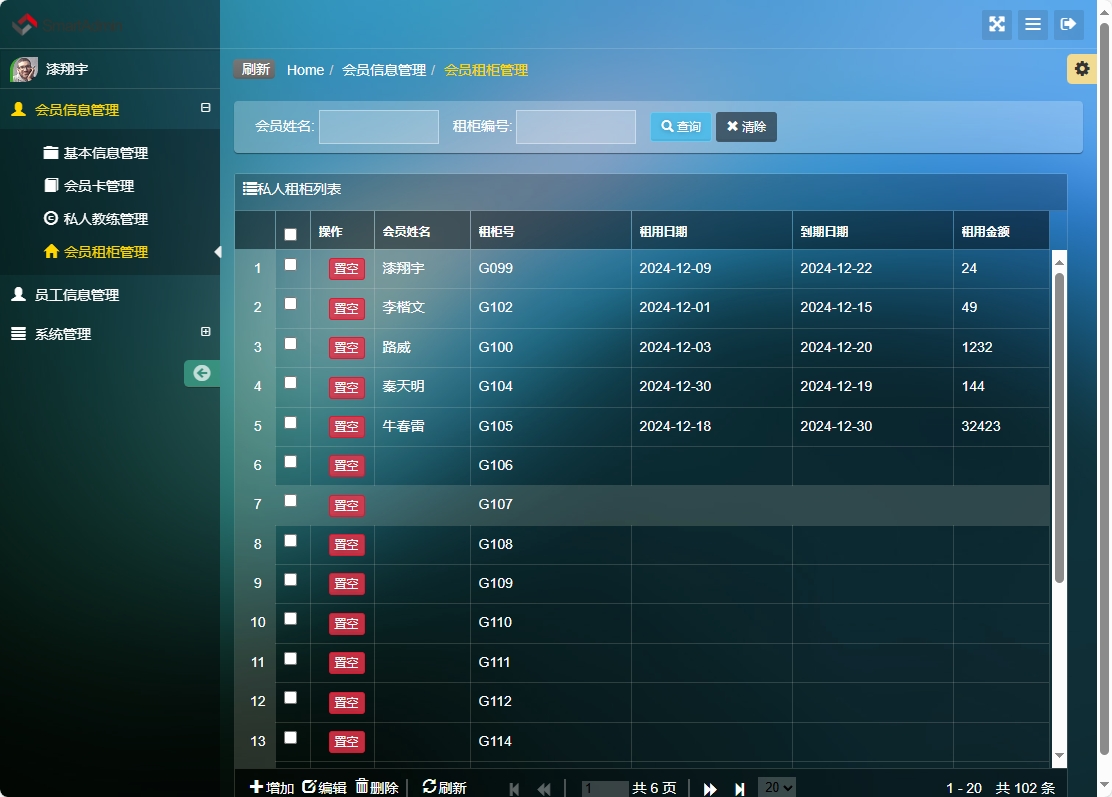The height and width of the screenshot is (797, 1112).
Task: Collapse sidebar using green arrow button
Action: coord(202,373)
